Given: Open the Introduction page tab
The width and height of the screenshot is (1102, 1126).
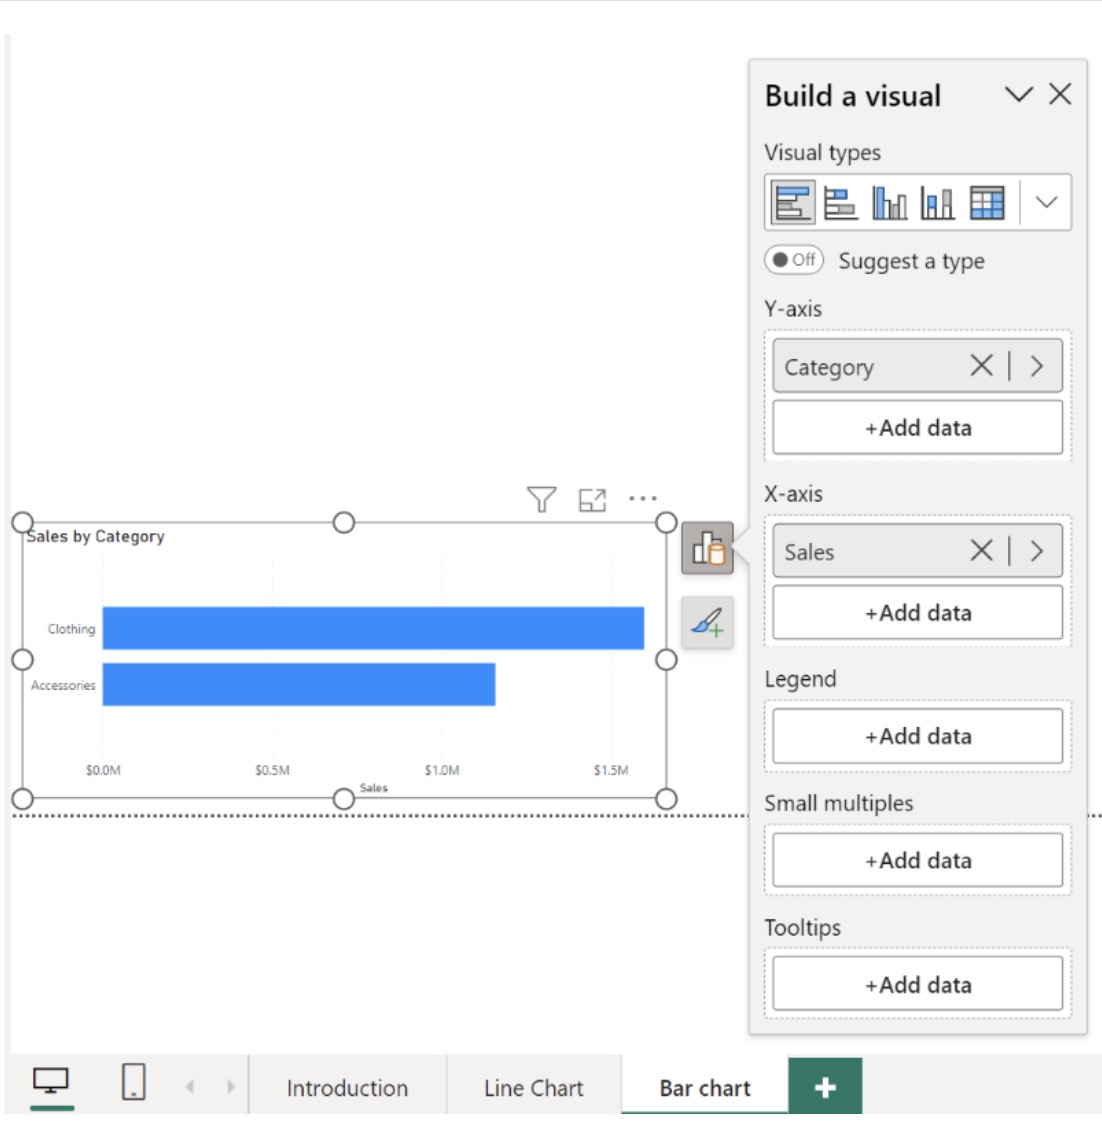Looking at the screenshot, I should (347, 1088).
